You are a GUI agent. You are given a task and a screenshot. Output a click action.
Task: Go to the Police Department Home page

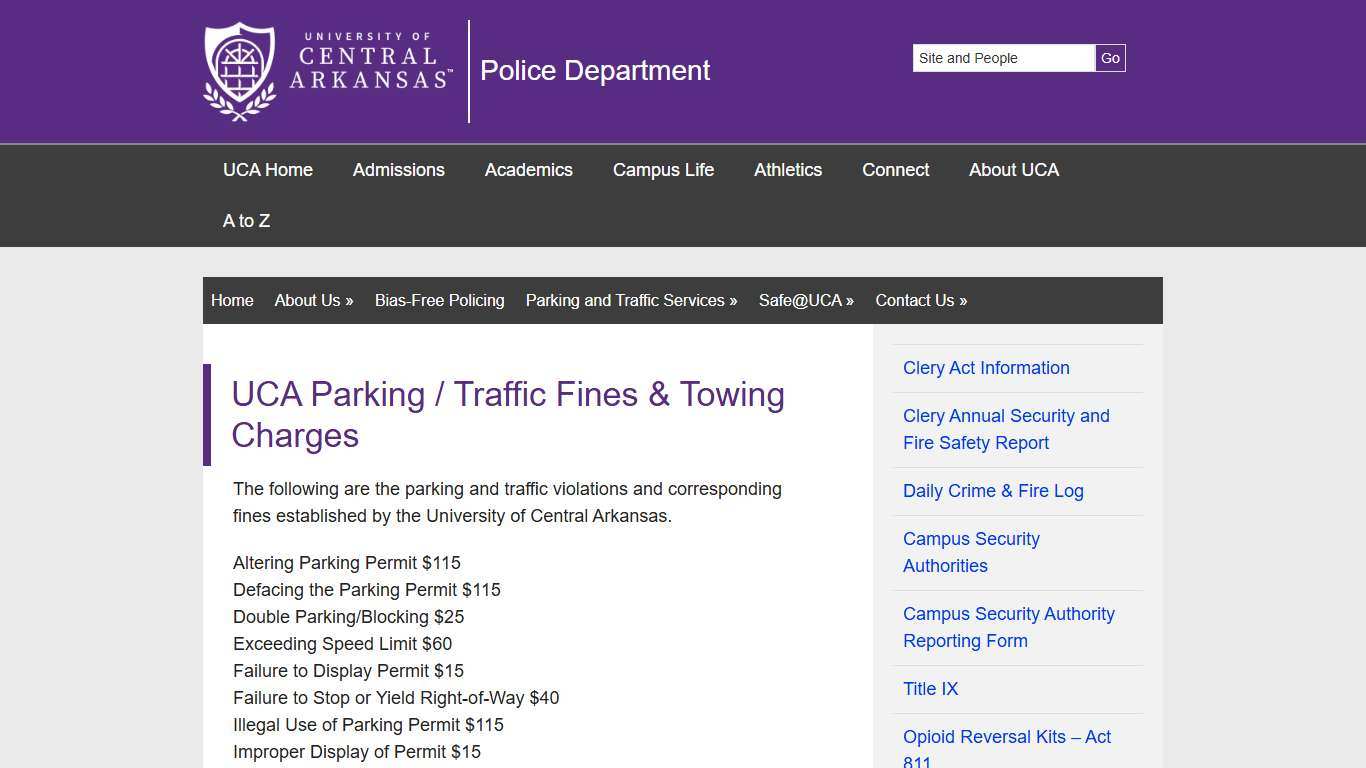point(232,300)
